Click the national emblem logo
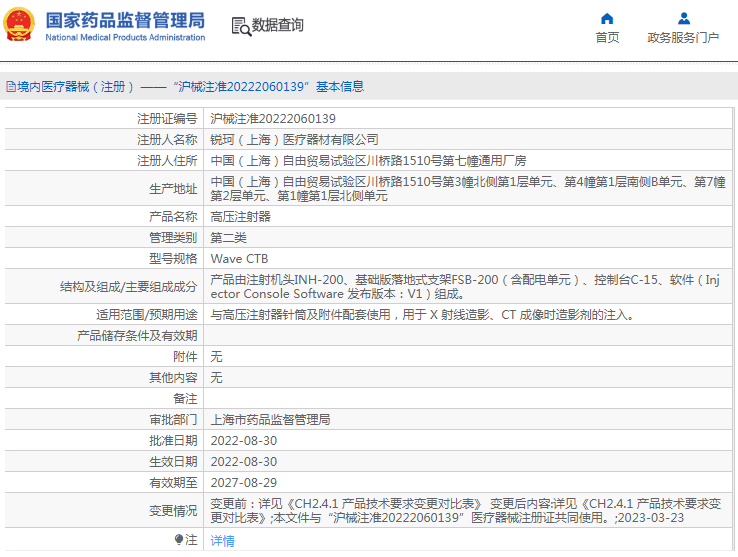 coord(19,25)
